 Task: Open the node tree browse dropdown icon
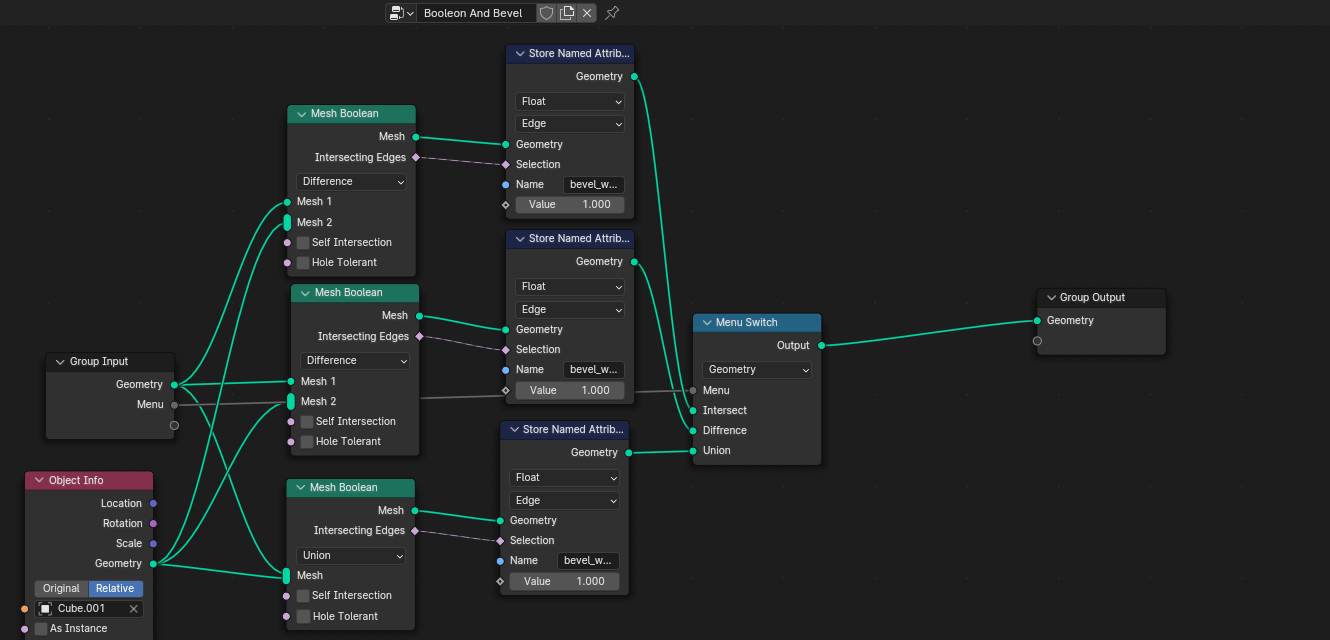402,13
